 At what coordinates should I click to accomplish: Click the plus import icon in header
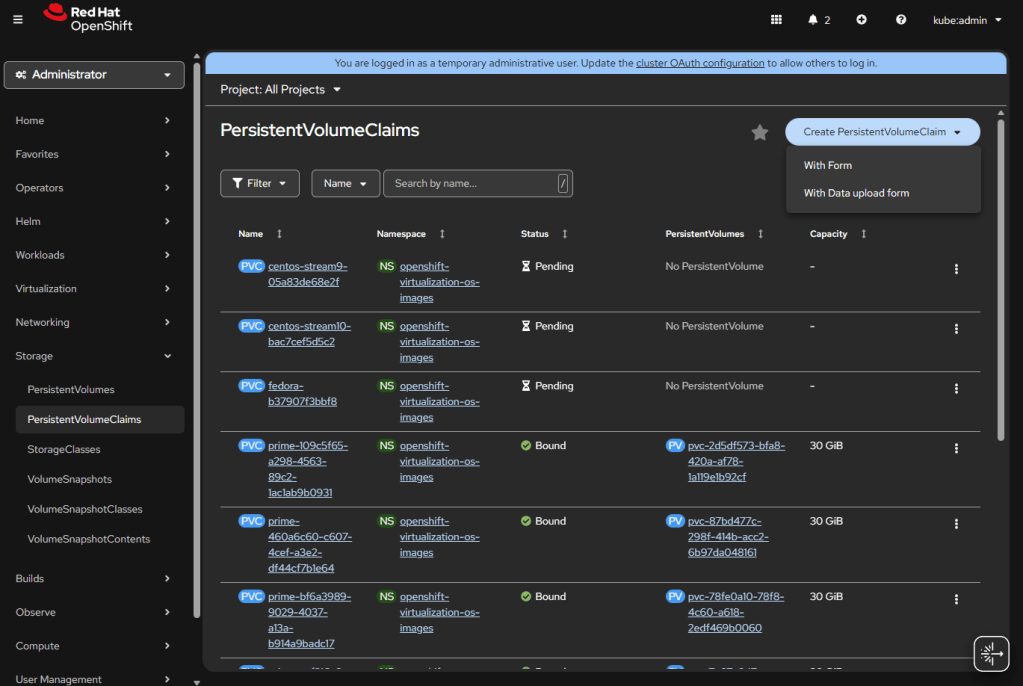click(861, 20)
